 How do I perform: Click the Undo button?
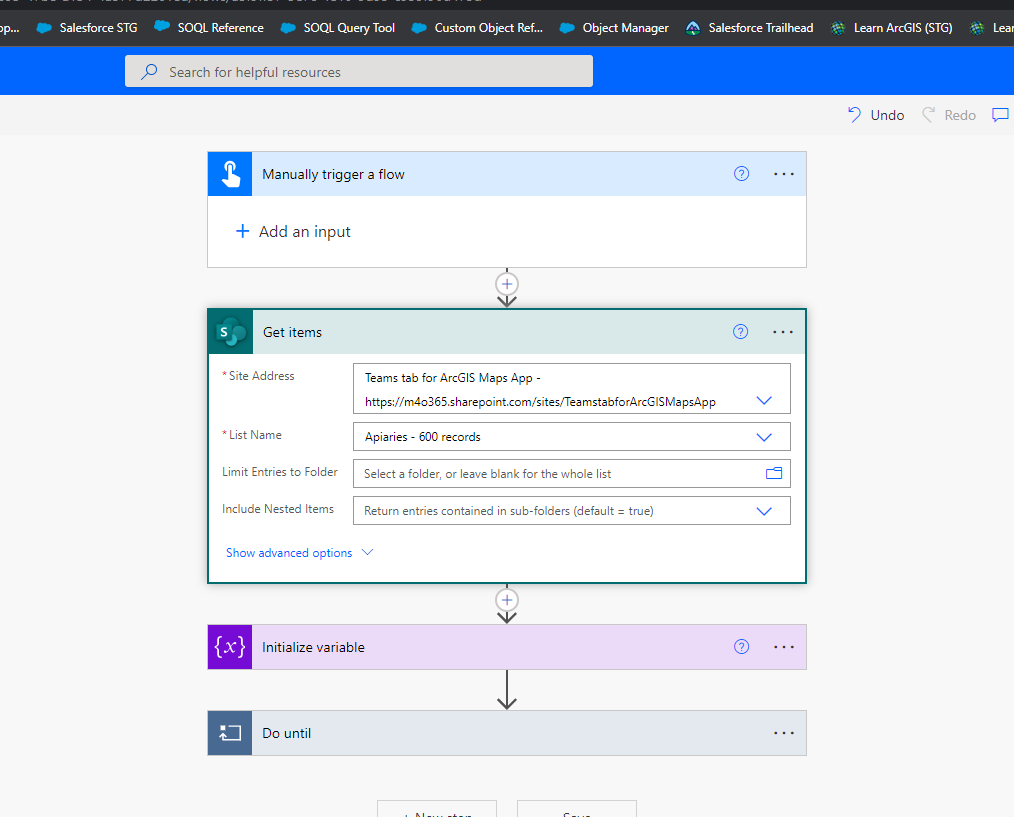pyautogui.click(x=876, y=115)
